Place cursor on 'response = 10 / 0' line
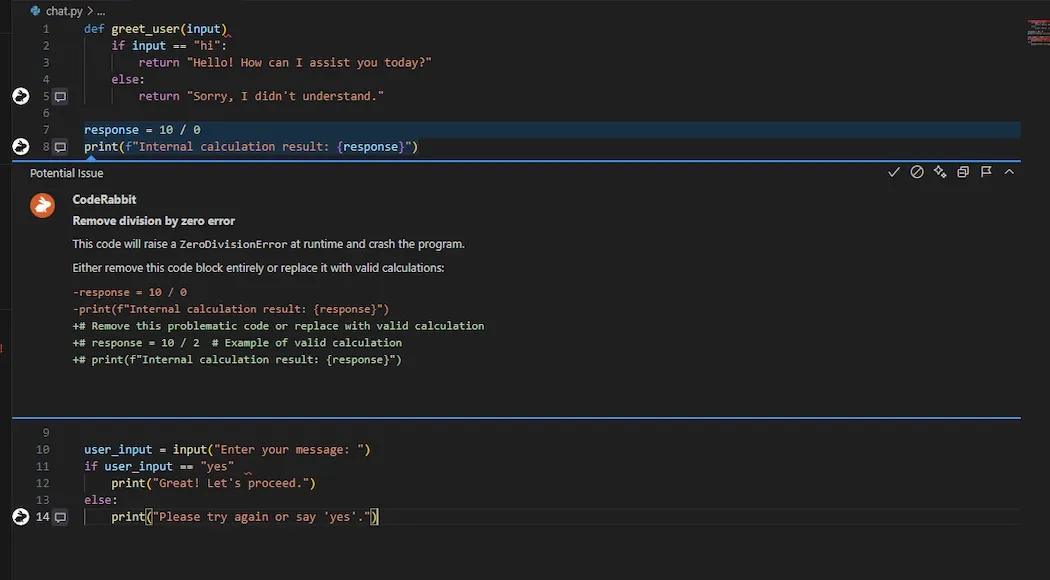This screenshot has height=580, width=1050. pos(142,130)
